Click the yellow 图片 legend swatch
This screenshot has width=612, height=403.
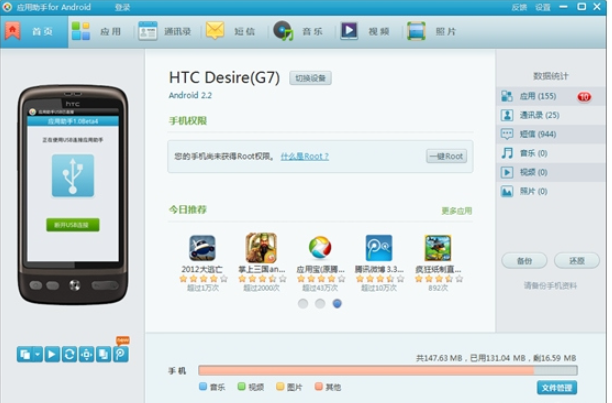click(280, 387)
